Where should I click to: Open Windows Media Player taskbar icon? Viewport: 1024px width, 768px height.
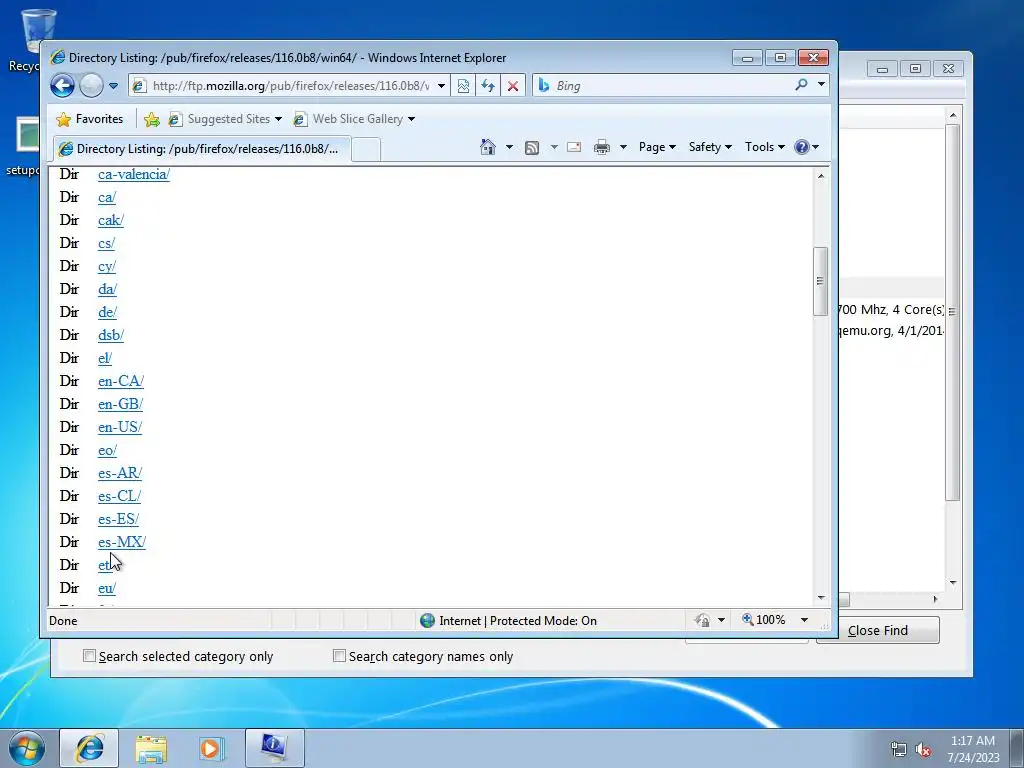(x=212, y=748)
